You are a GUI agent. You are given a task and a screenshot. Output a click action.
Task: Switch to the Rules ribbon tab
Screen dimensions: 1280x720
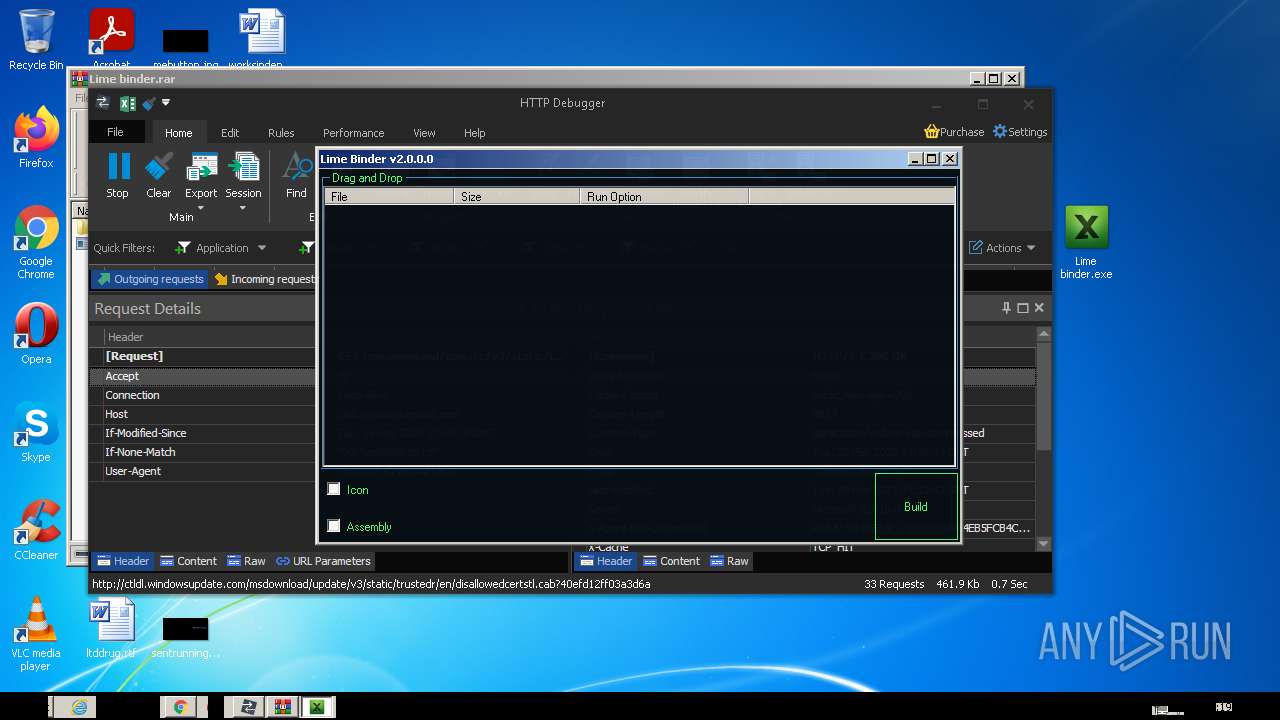click(x=281, y=133)
